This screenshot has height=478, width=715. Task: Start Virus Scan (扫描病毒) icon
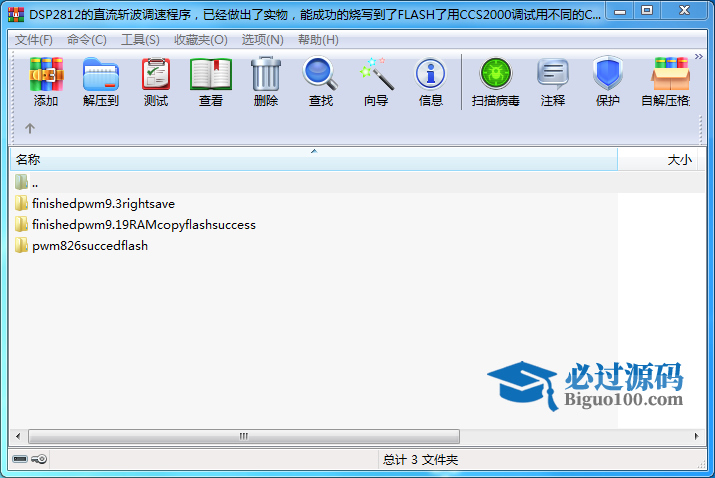(x=496, y=81)
